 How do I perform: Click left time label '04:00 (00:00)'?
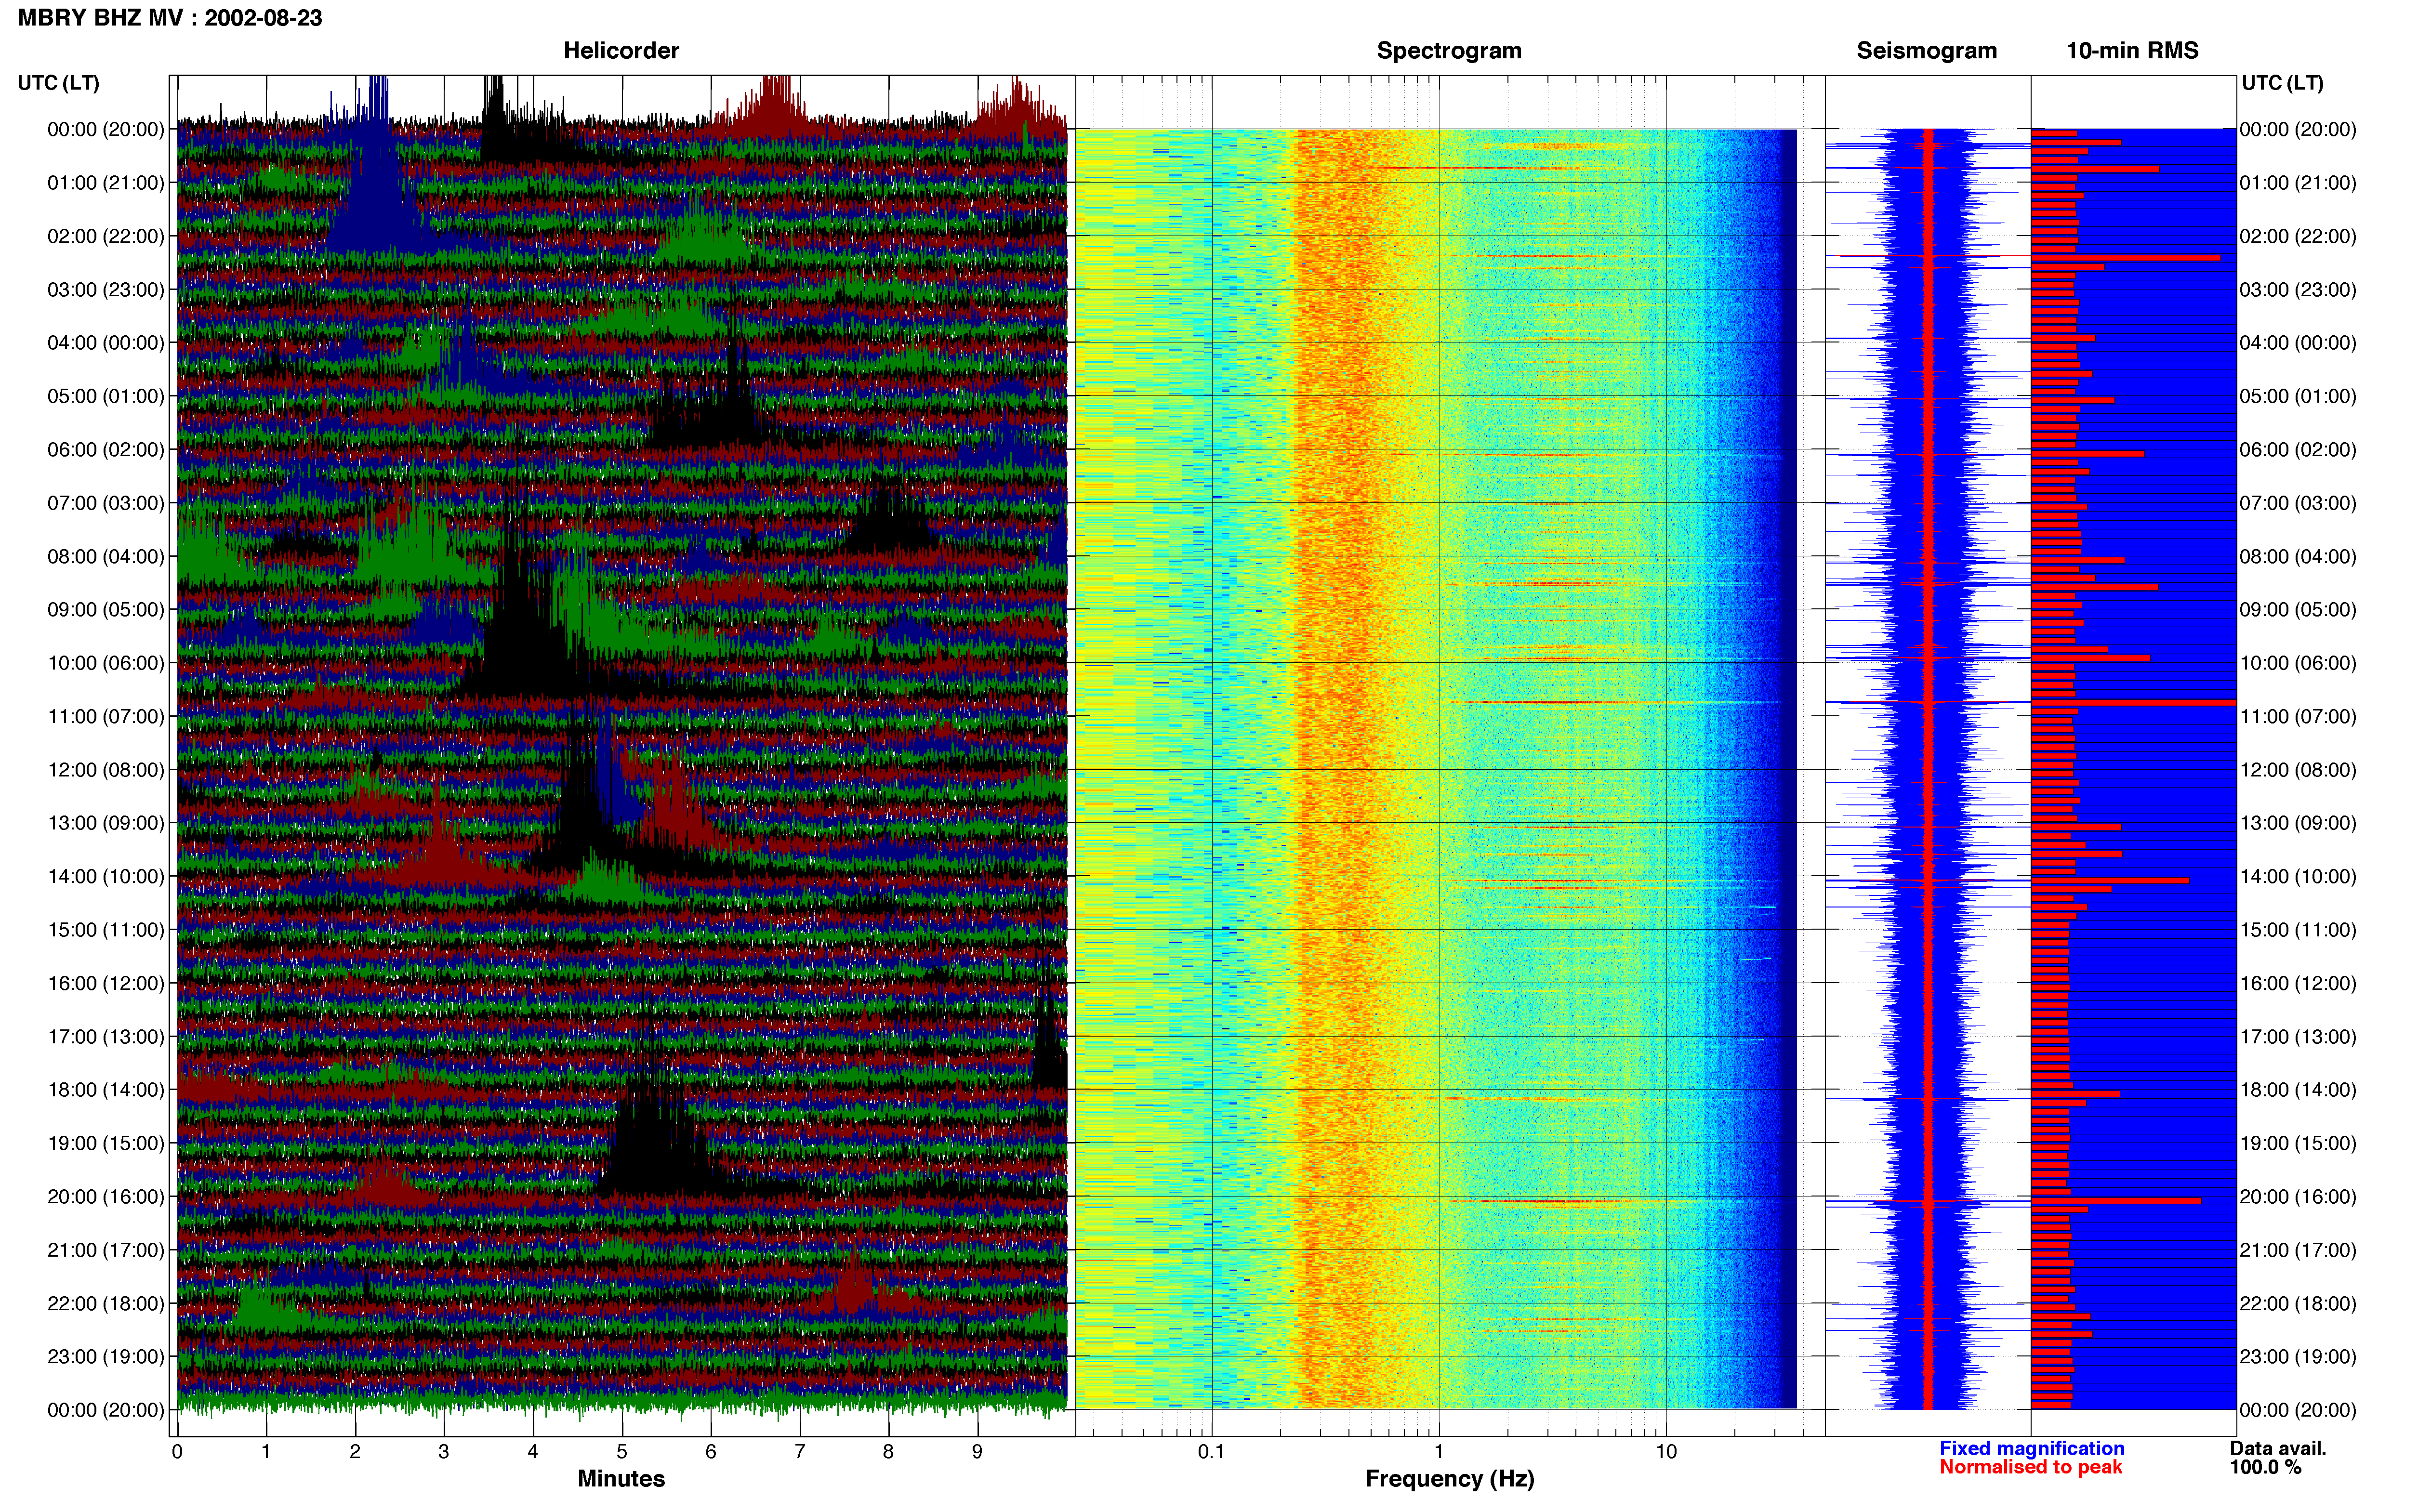pos(106,343)
